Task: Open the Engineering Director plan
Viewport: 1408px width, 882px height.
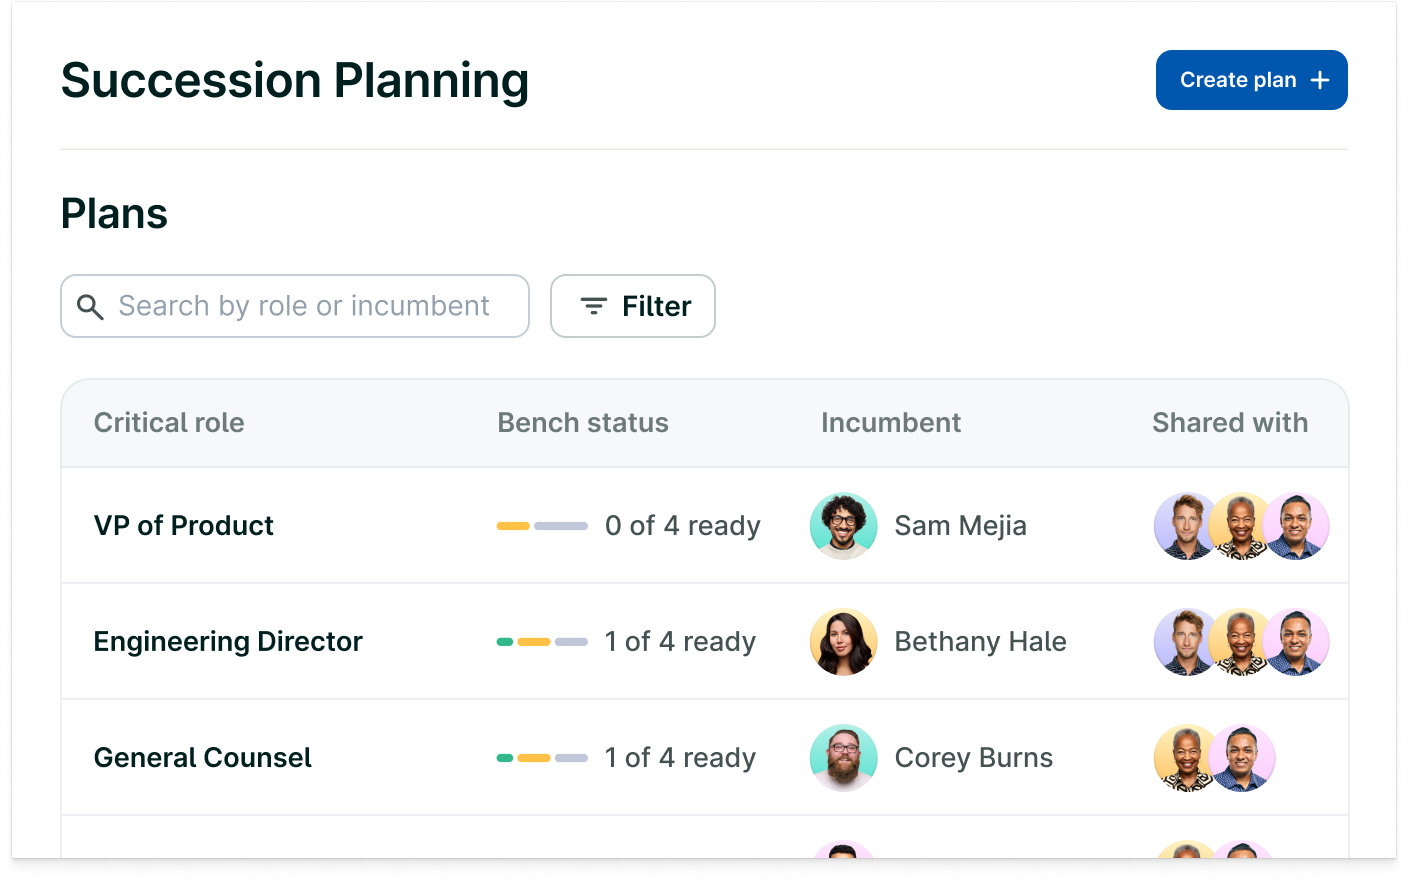Action: (228, 642)
